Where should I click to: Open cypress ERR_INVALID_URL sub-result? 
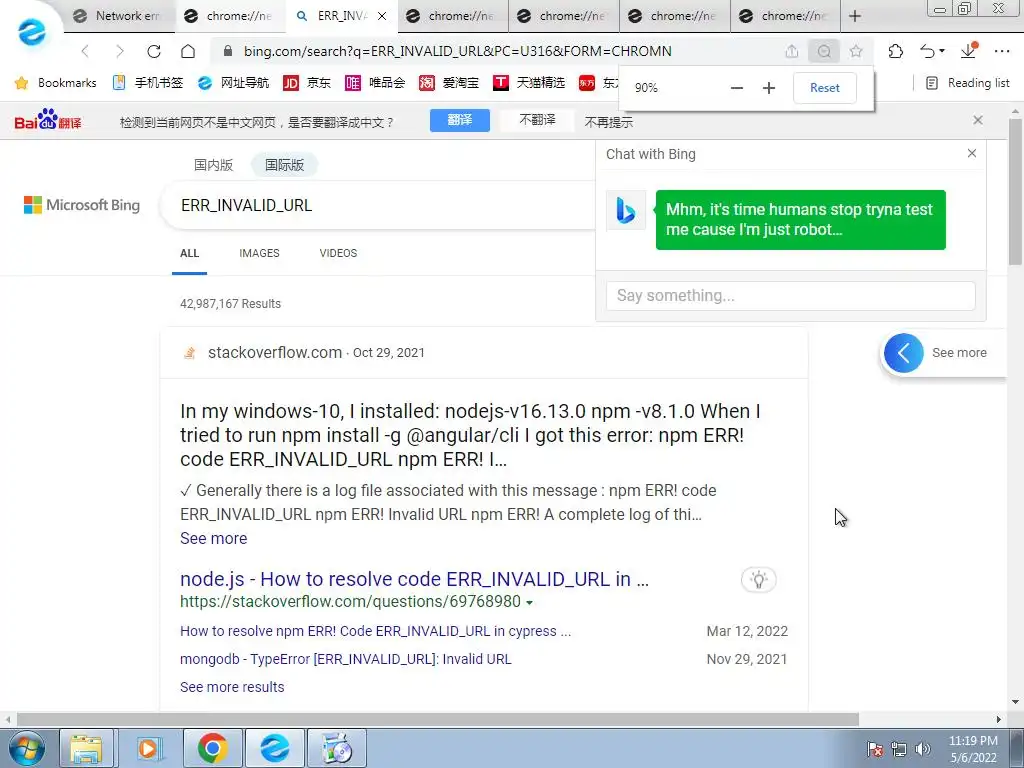[376, 632]
